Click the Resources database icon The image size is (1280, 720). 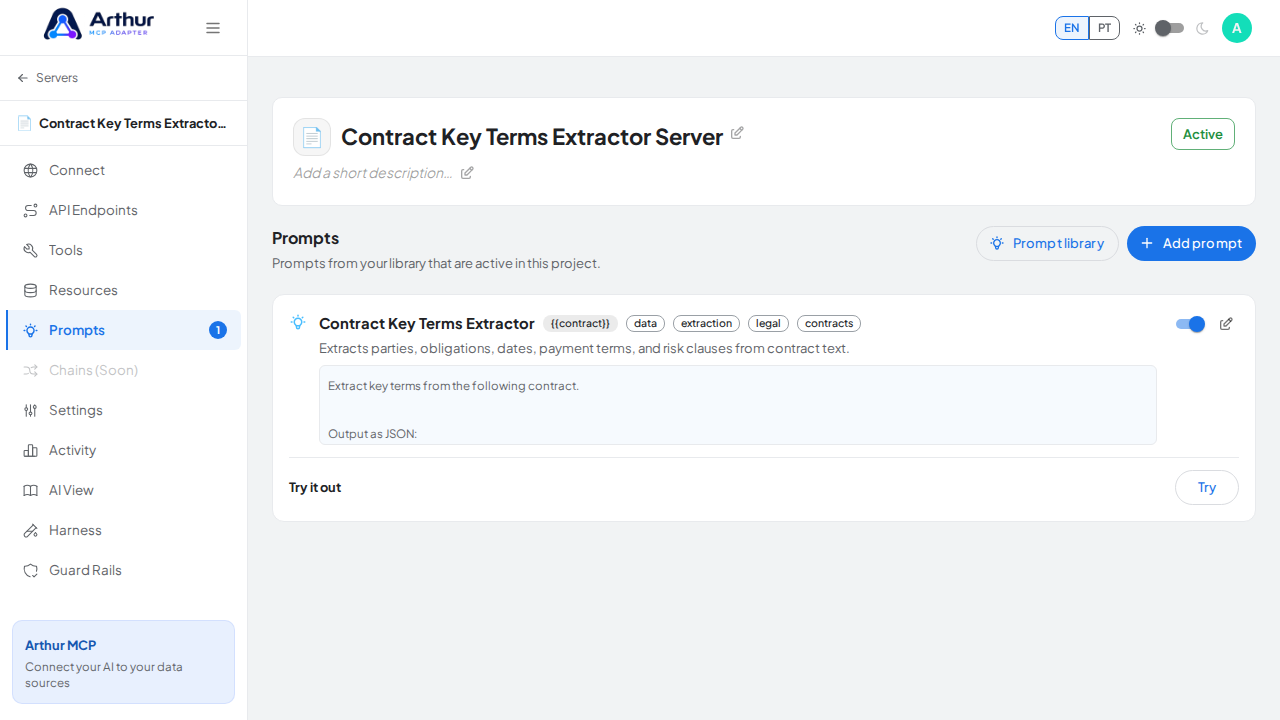pyautogui.click(x=30, y=290)
